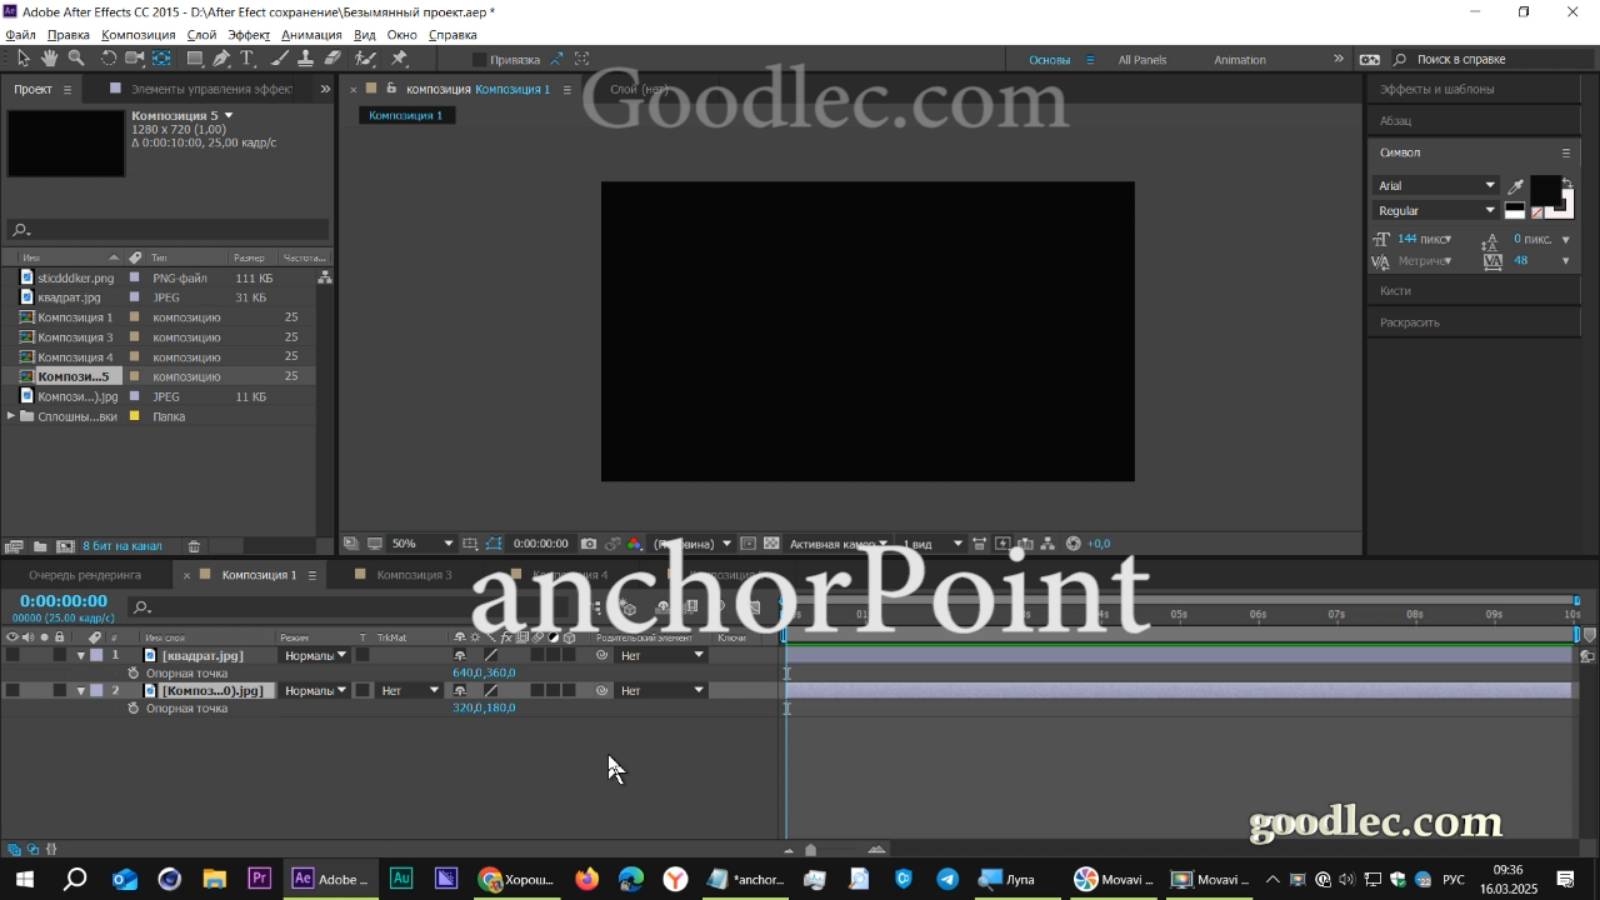Switch to Очередь рендеринга tab
The image size is (1600, 900).
pyautogui.click(x=85, y=575)
